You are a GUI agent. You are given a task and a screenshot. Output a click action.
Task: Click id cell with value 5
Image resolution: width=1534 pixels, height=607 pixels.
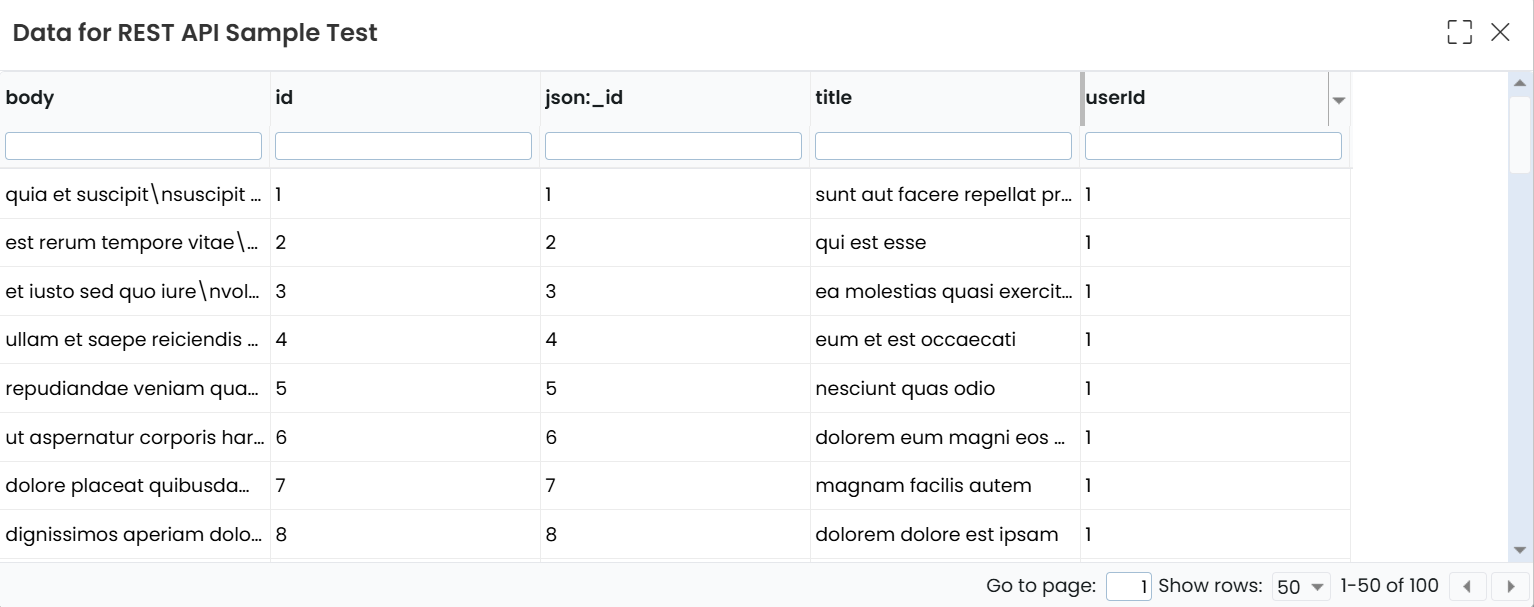click(405, 388)
